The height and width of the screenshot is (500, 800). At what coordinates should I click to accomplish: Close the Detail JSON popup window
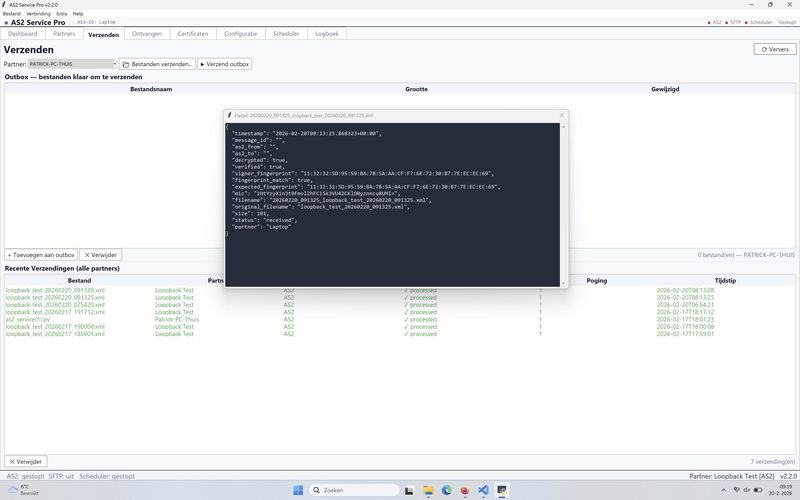tap(562, 115)
